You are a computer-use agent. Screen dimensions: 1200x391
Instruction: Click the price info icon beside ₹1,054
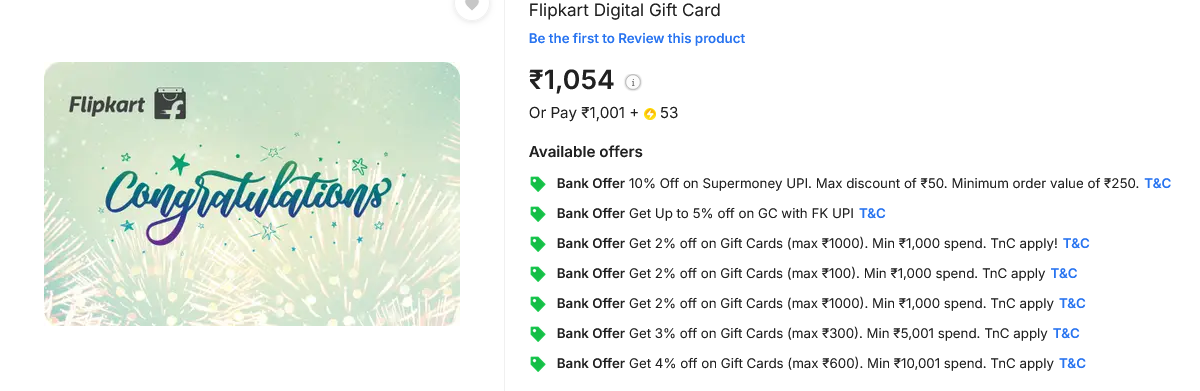pos(632,82)
